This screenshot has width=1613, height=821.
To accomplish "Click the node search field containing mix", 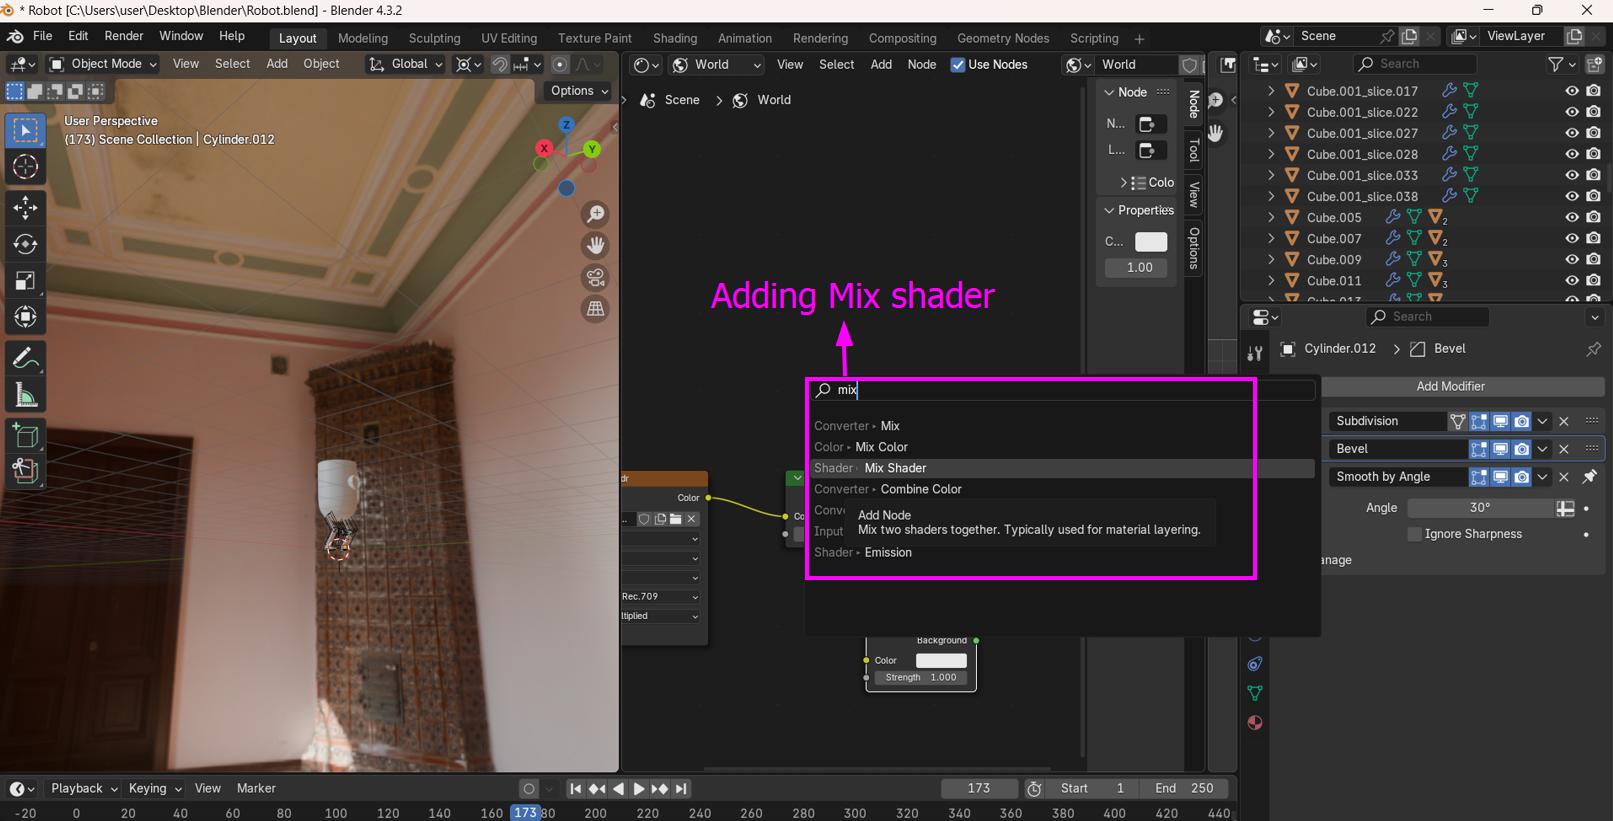I will click(x=1062, y=390).
